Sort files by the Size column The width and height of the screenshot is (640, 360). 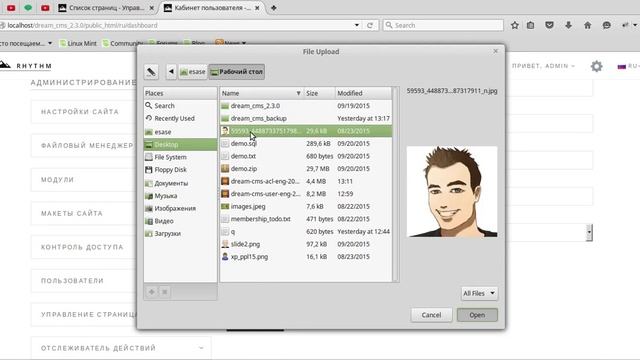click(319, 93)
